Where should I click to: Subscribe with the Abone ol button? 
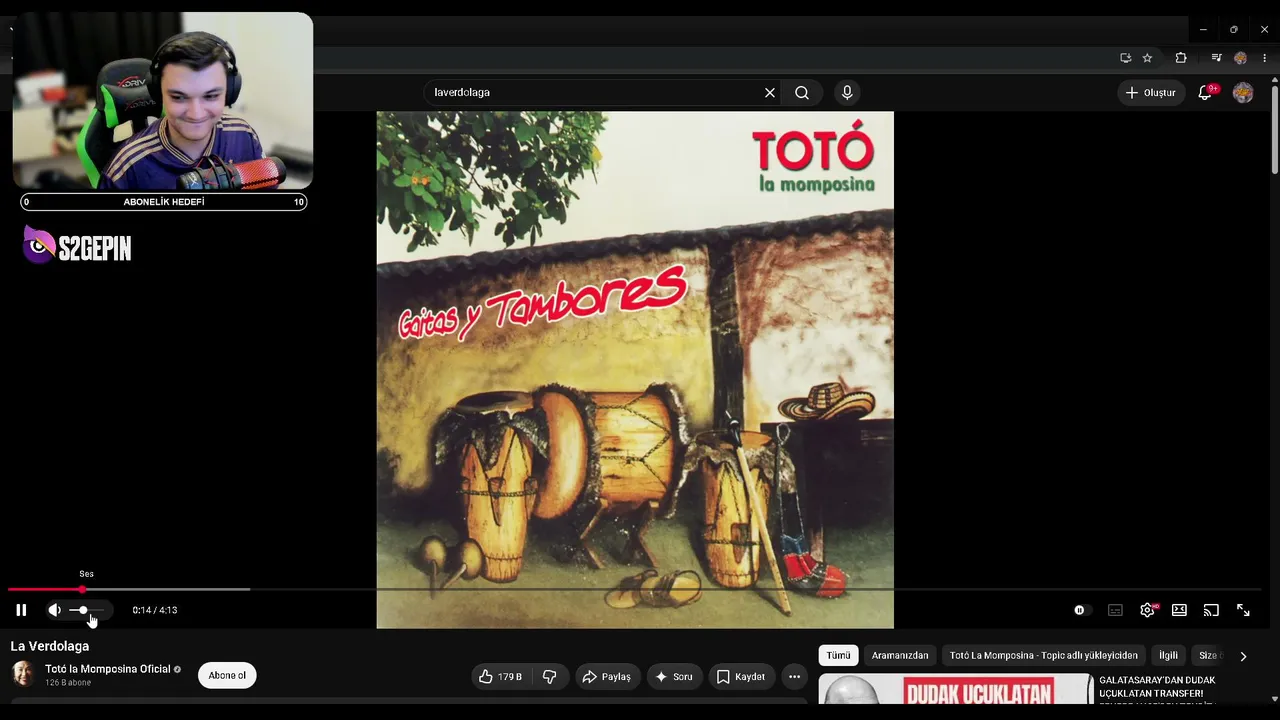pos(227,676)
